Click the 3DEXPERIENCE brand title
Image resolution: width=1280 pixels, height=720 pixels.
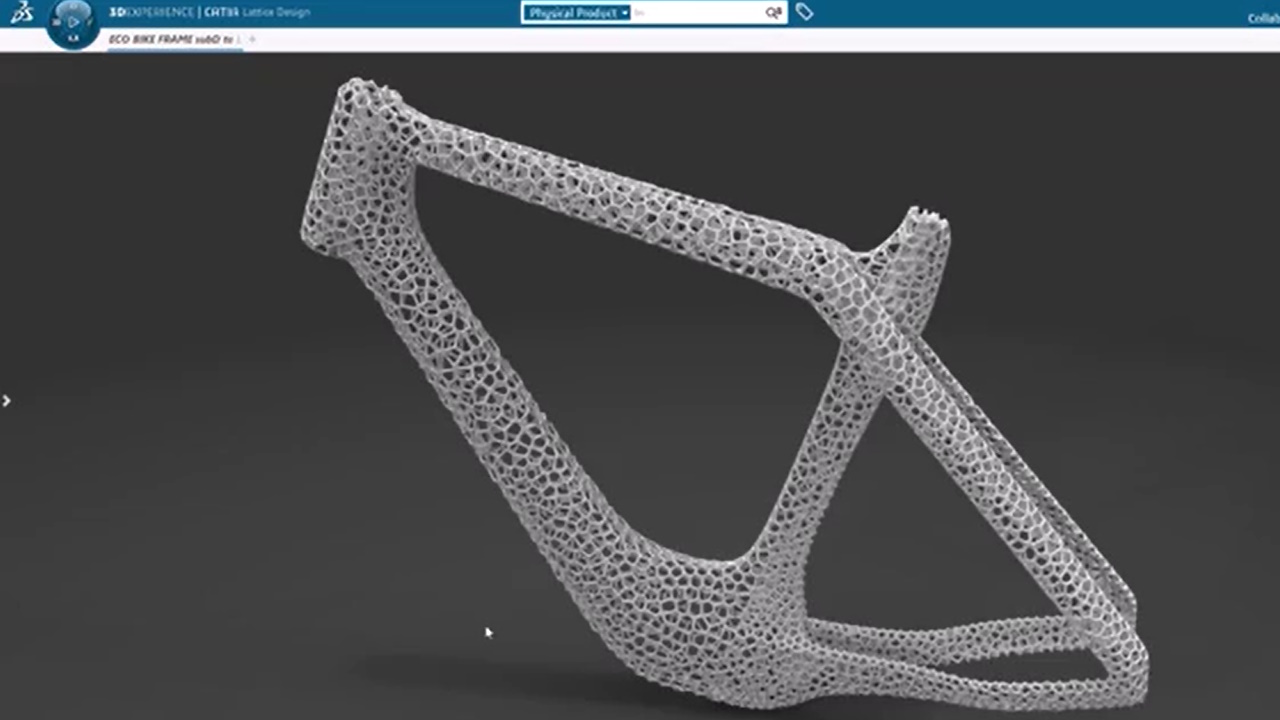[150, 12]
